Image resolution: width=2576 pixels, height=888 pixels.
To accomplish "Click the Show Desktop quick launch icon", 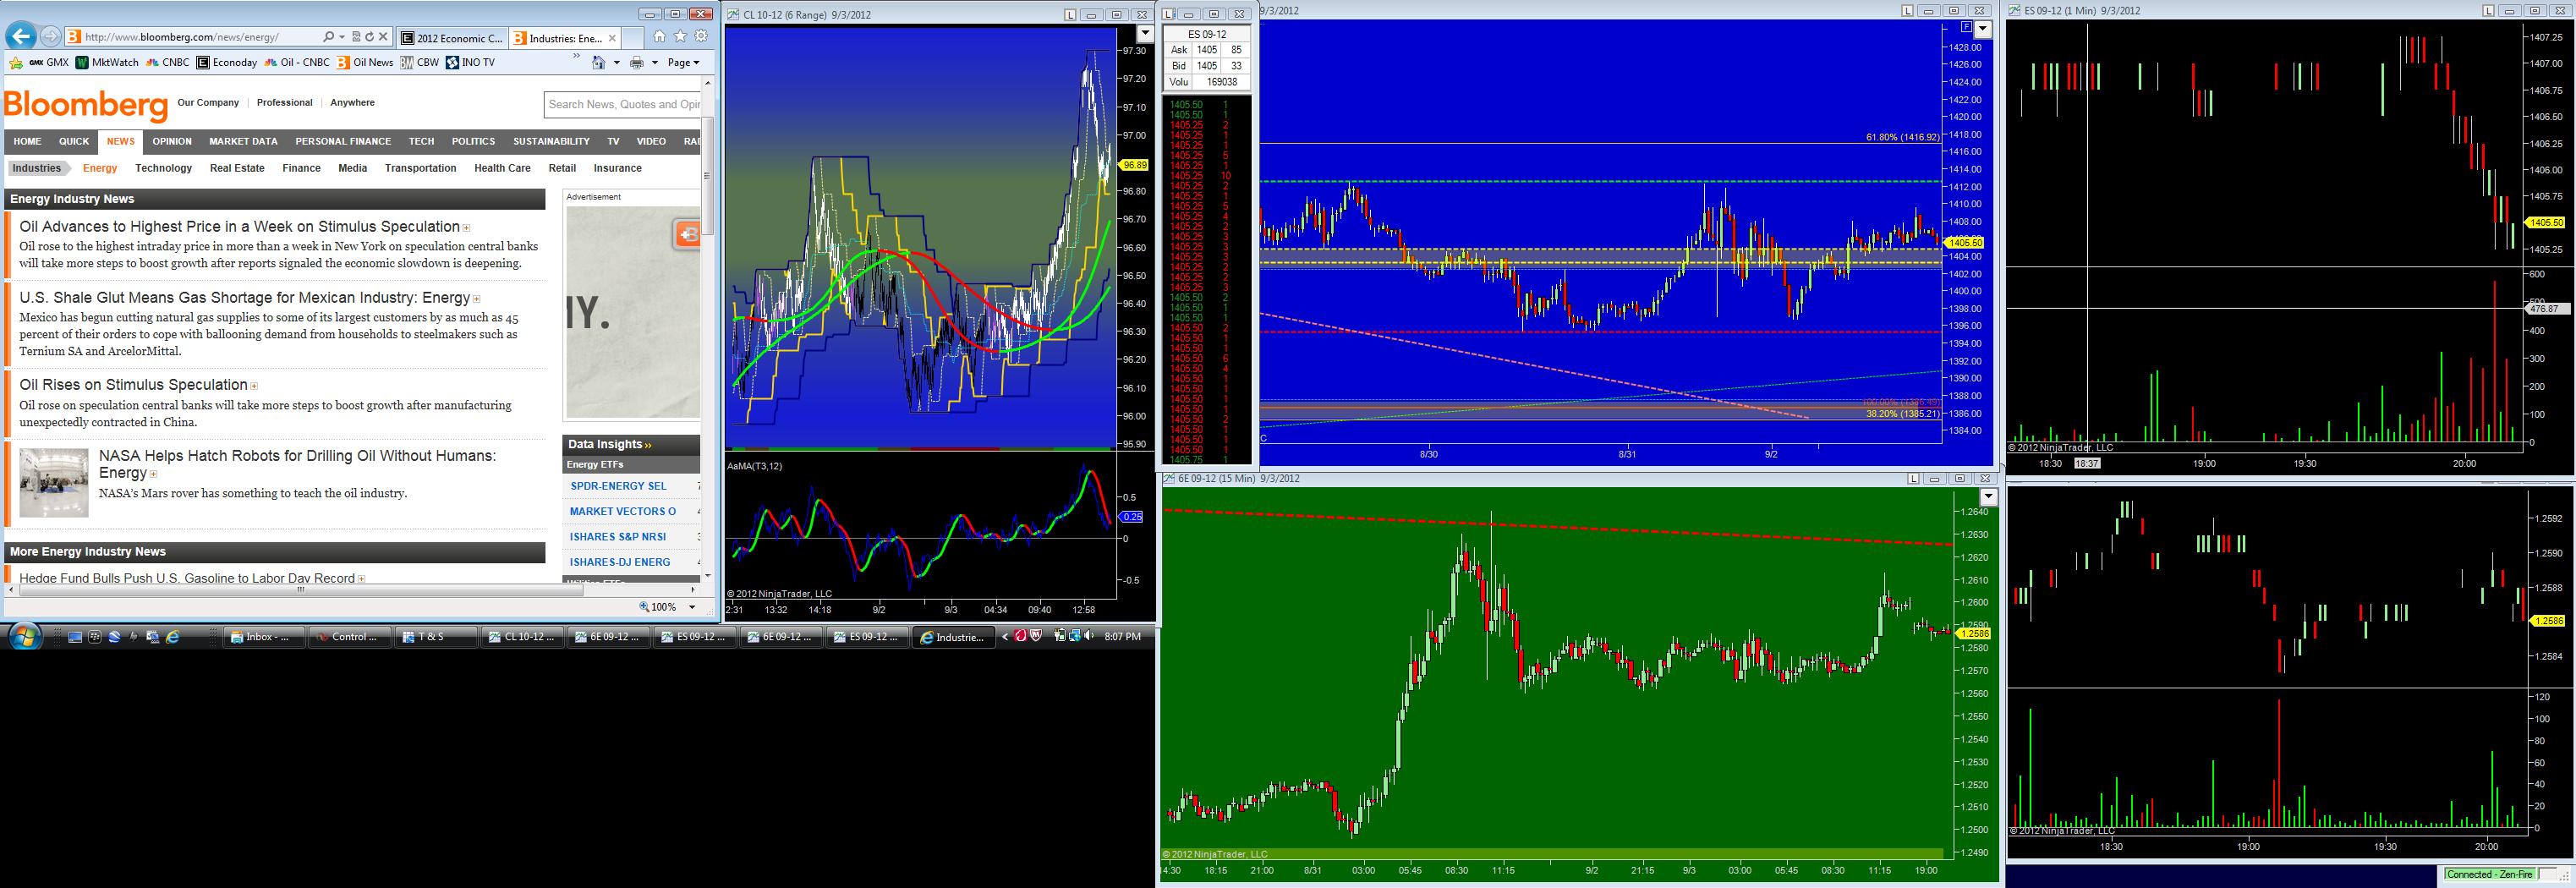I will click(74, 636).
